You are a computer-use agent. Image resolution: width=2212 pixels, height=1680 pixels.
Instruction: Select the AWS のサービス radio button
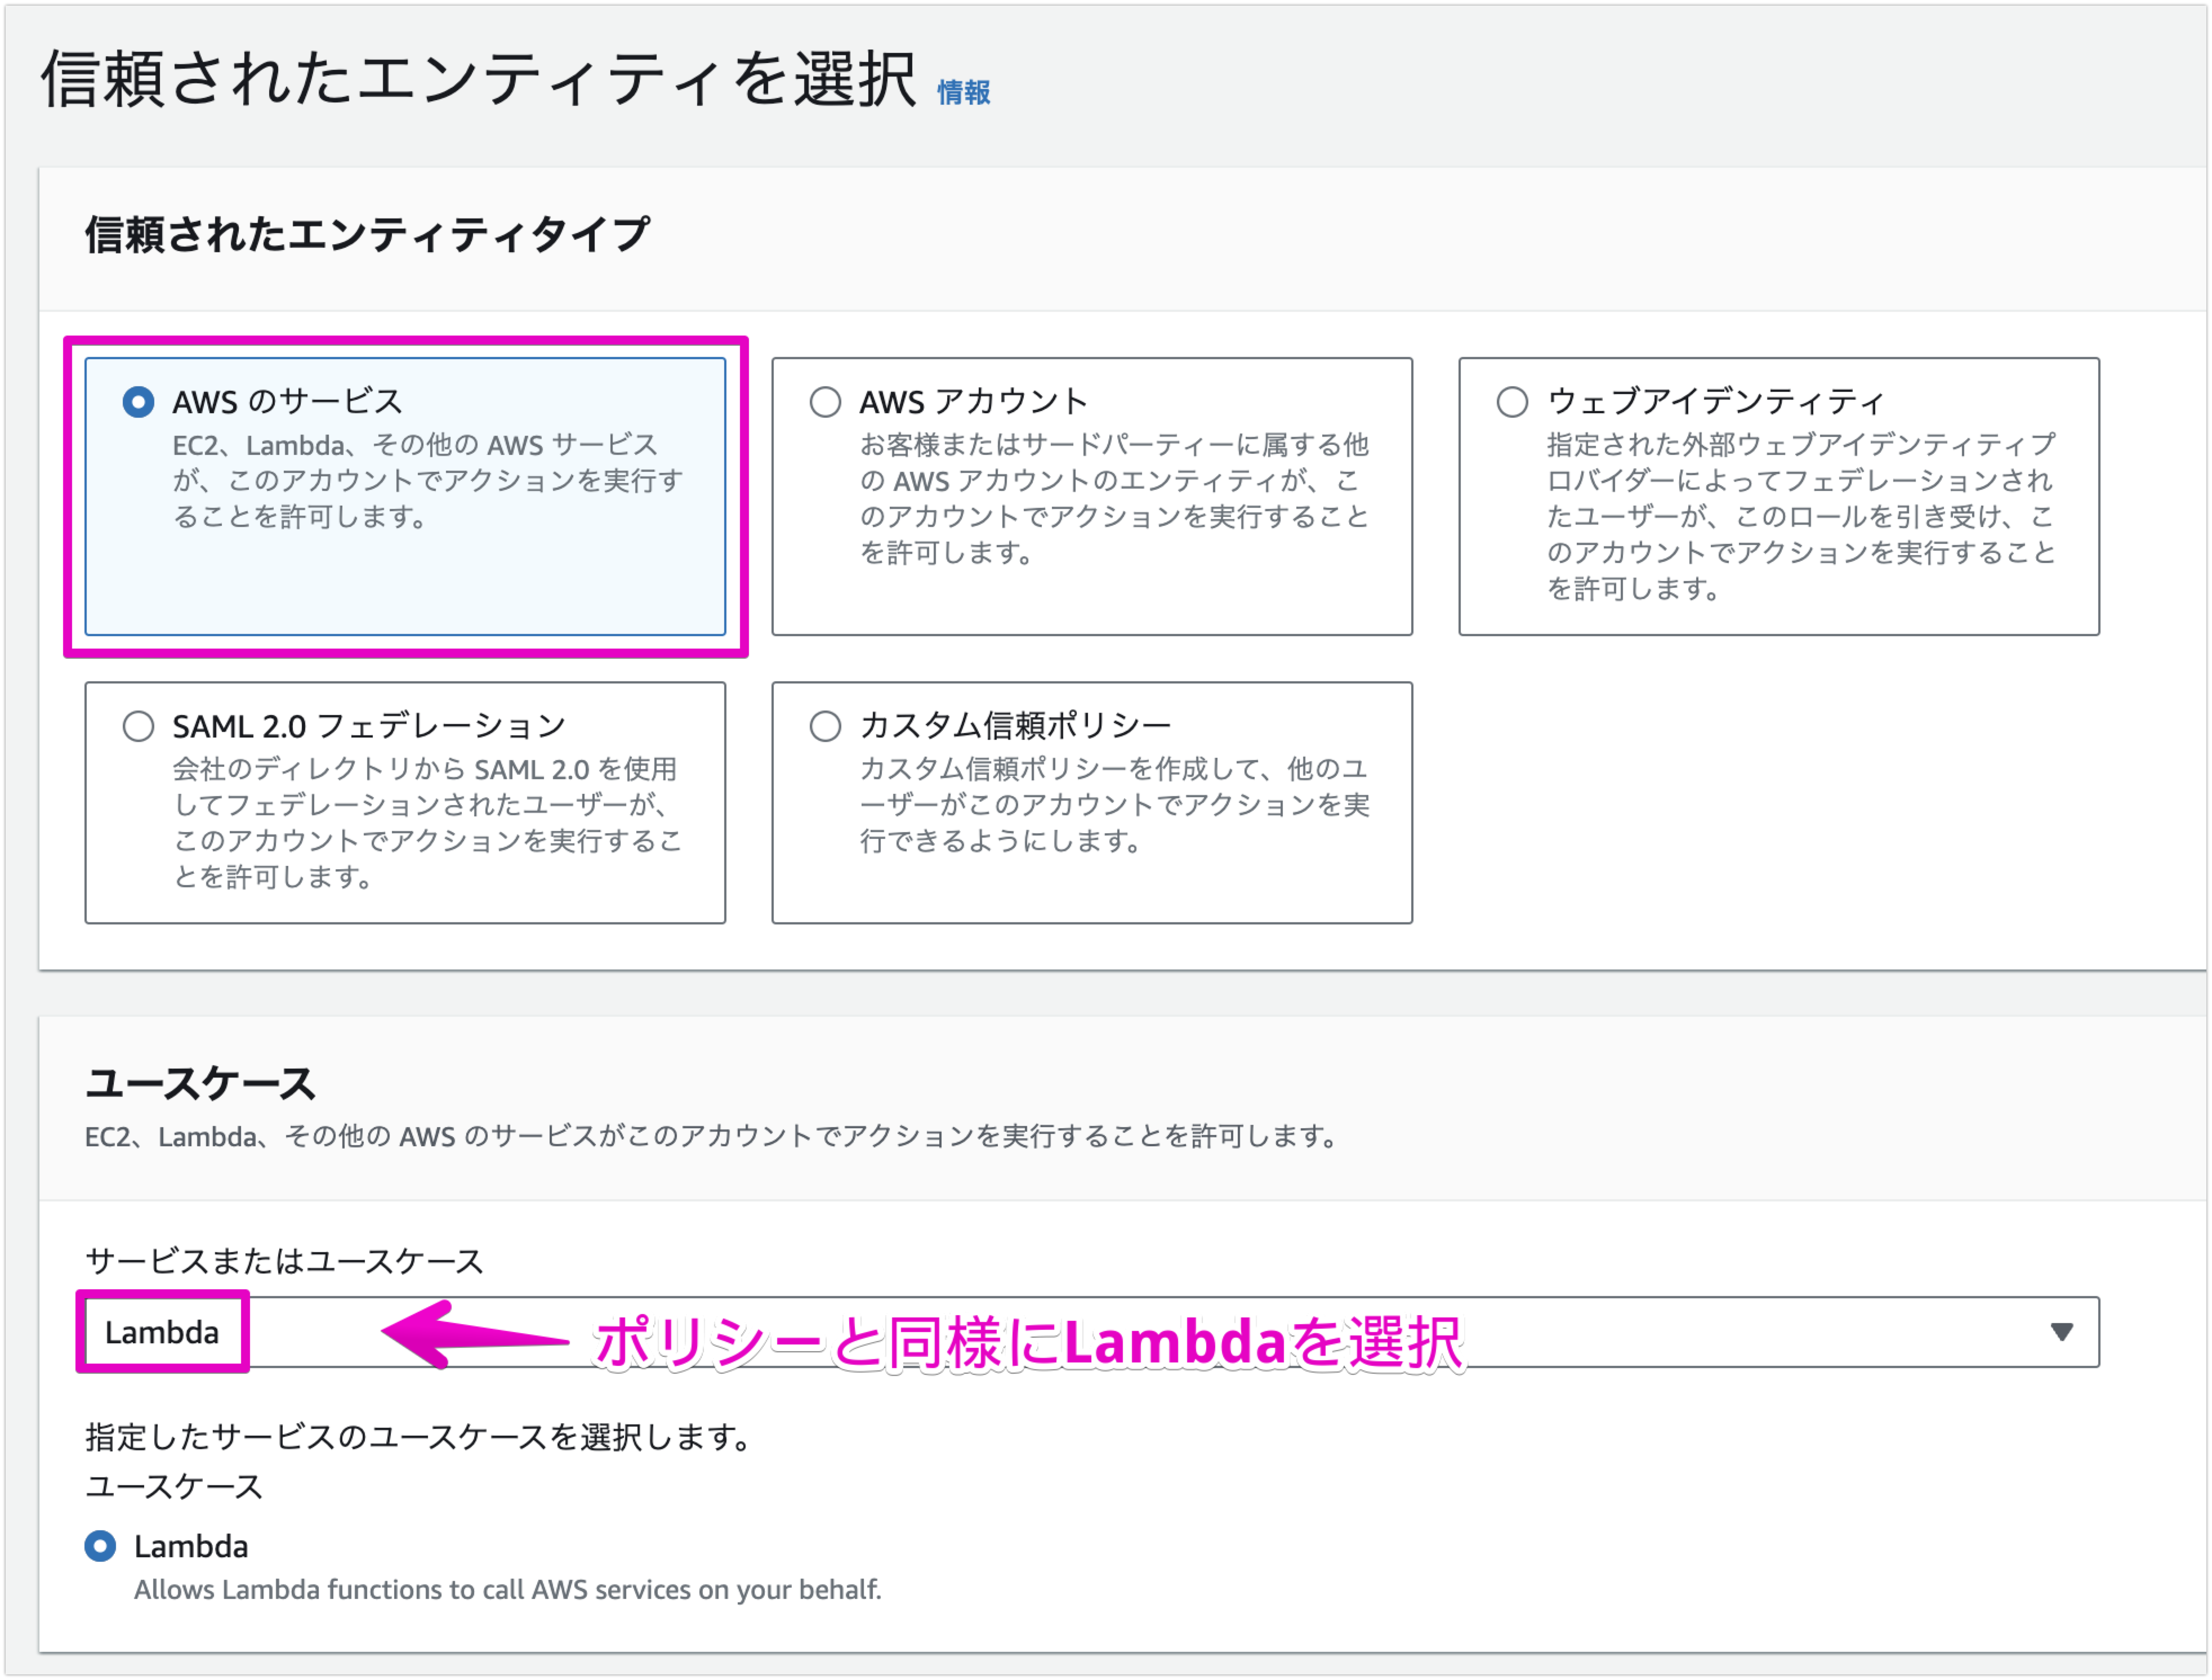coord(138,402)
